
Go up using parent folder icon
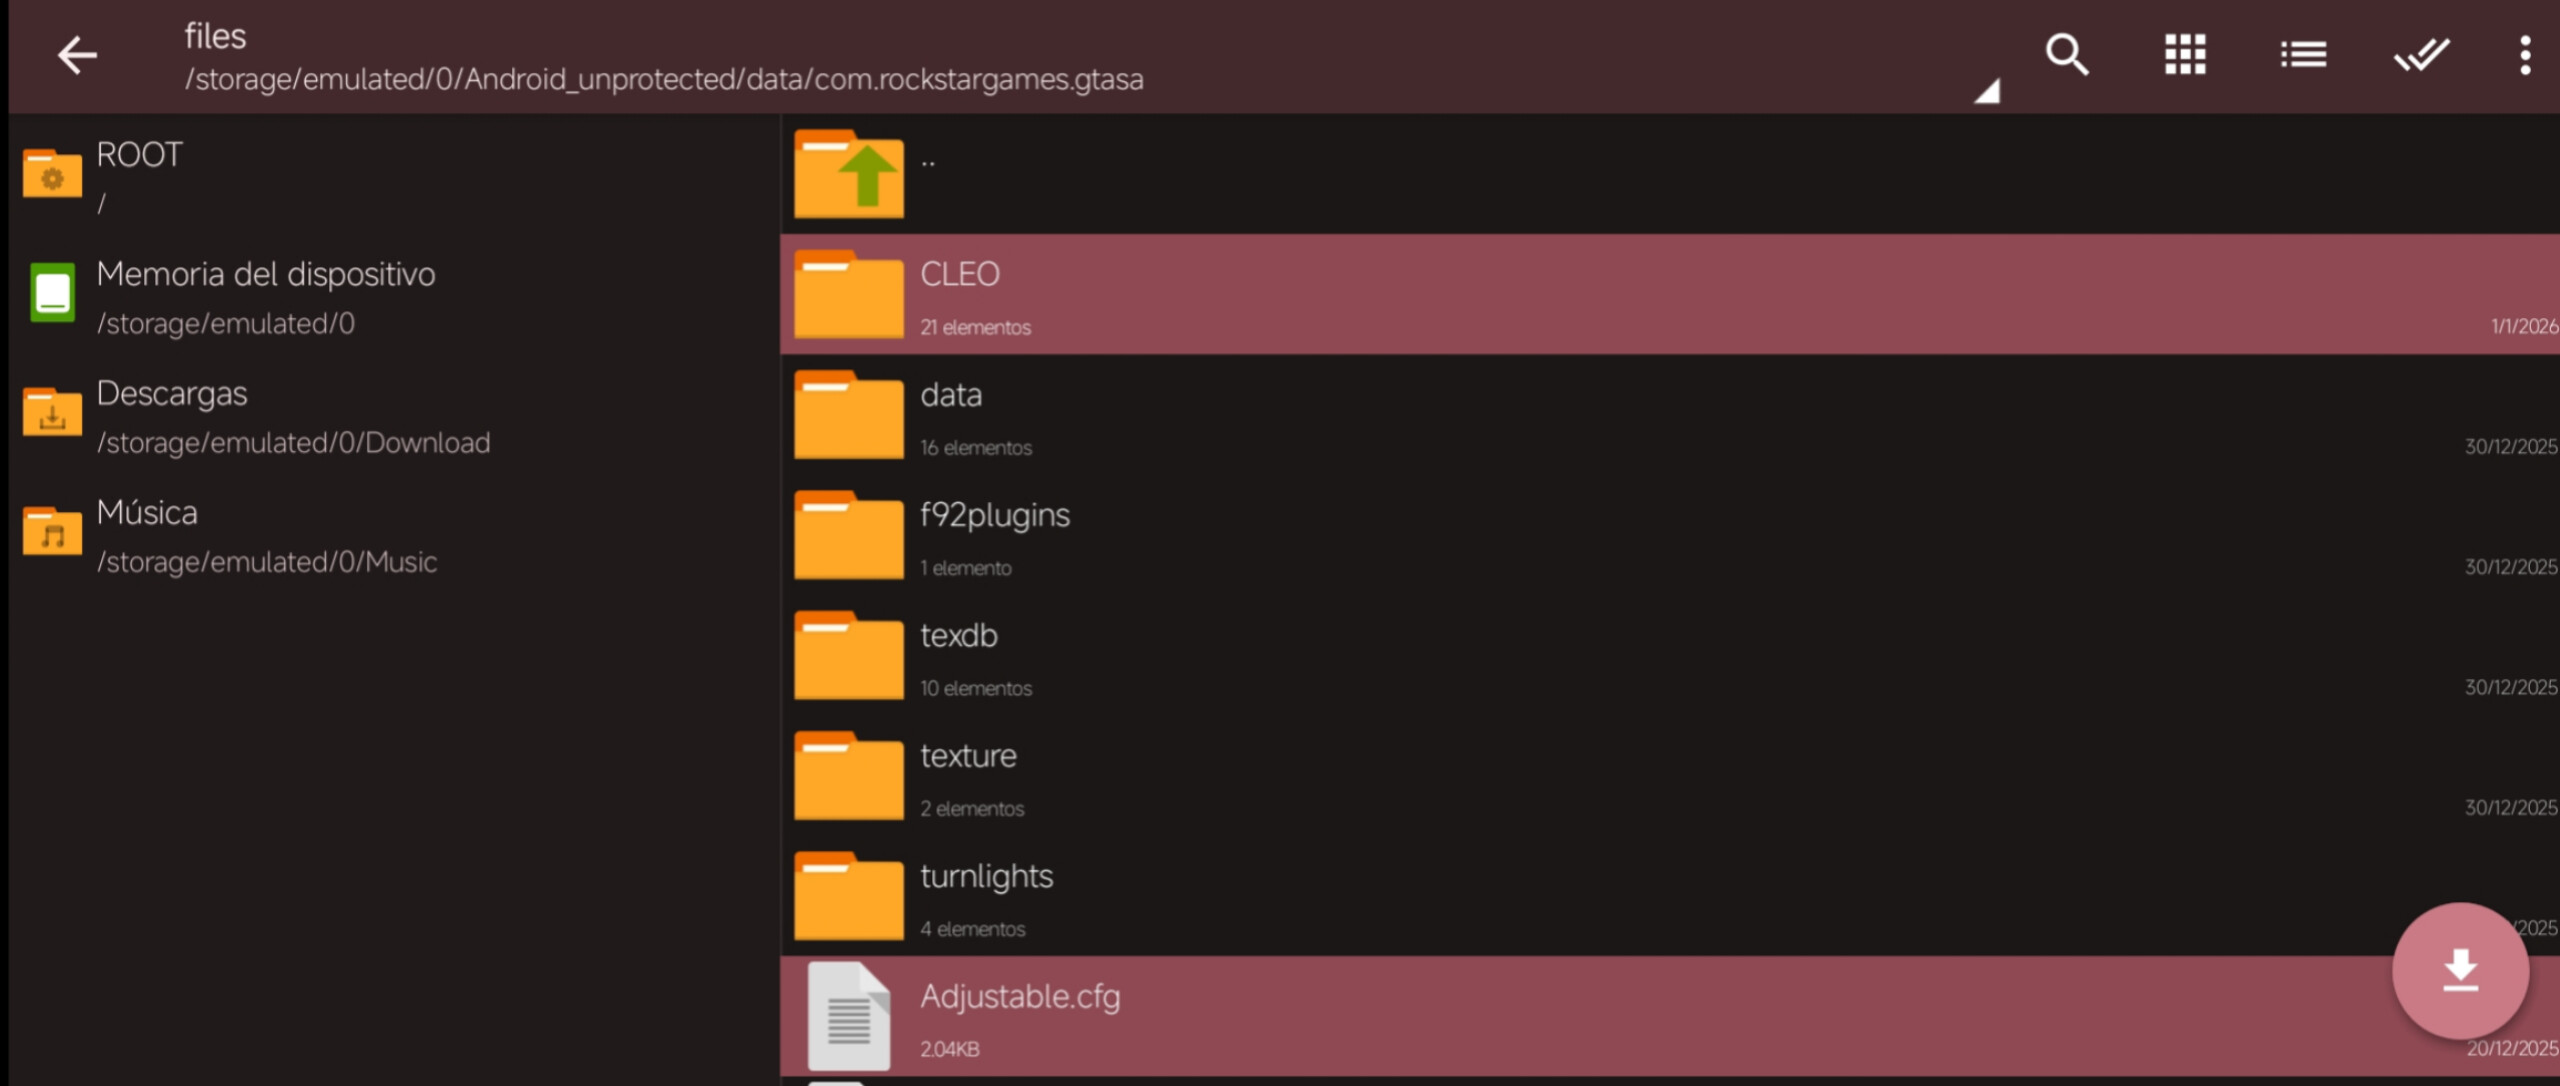click(x=848, y=175)
